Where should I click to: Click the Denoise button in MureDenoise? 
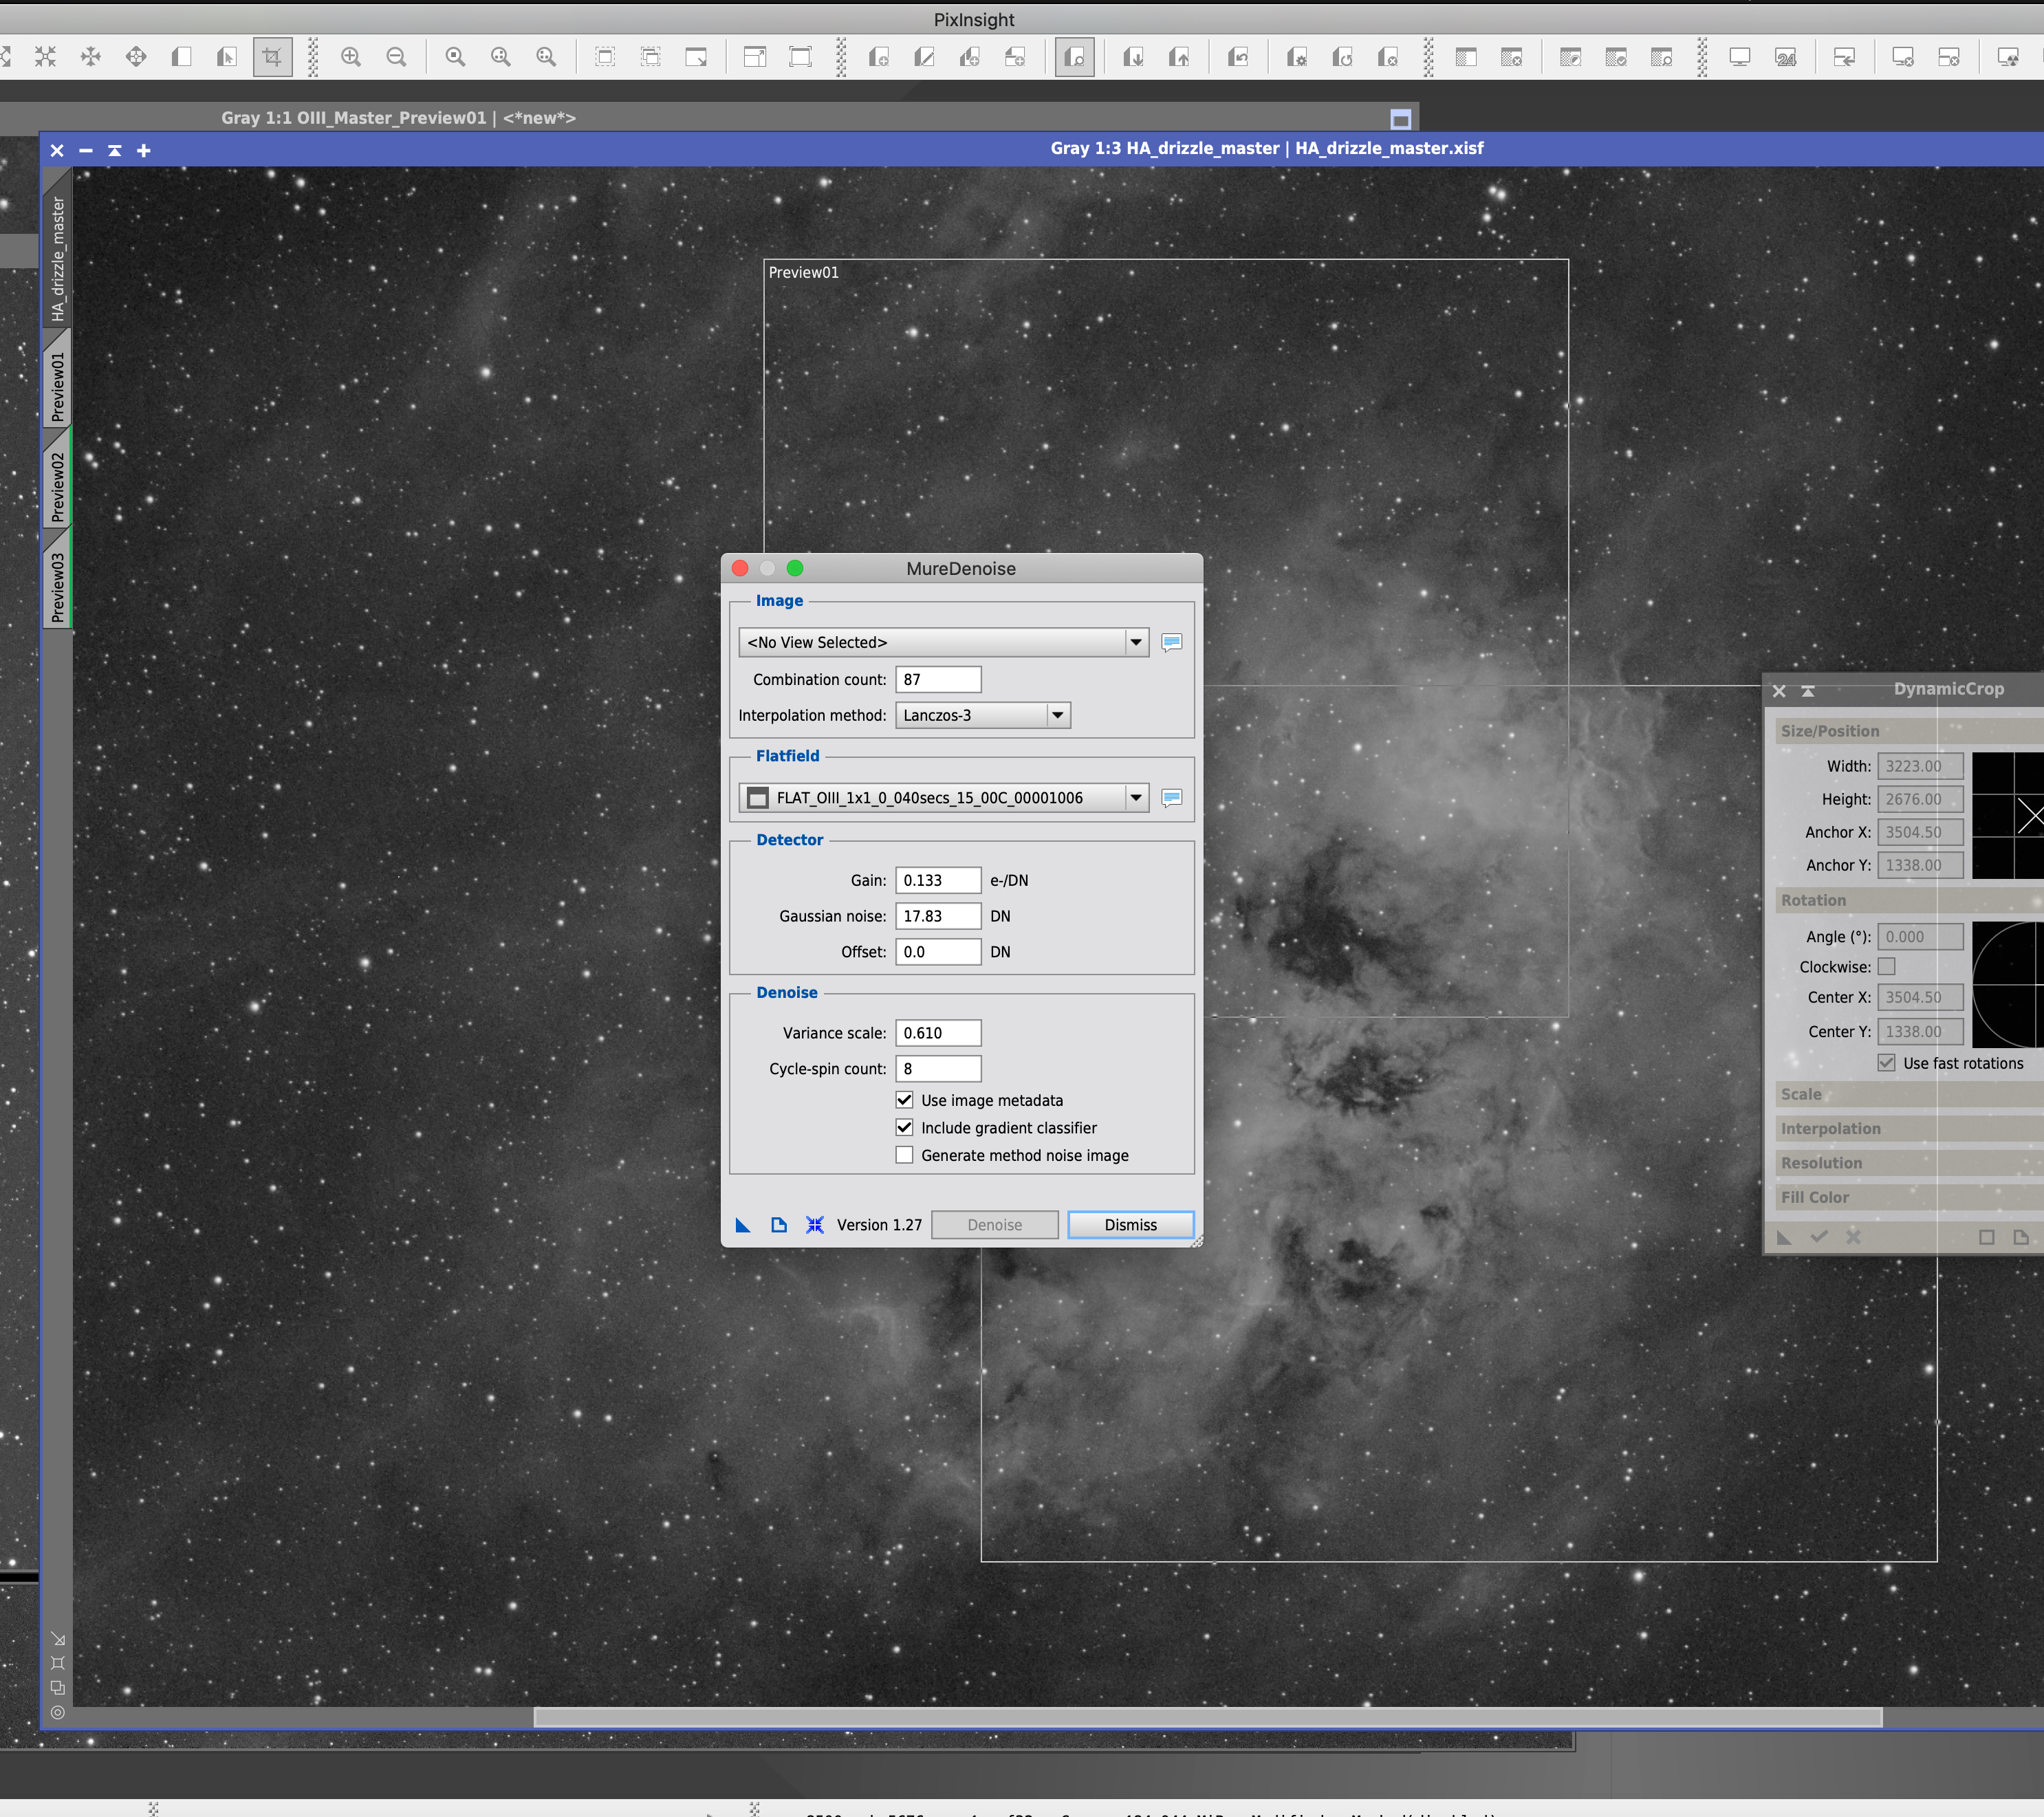point(994,1225)
